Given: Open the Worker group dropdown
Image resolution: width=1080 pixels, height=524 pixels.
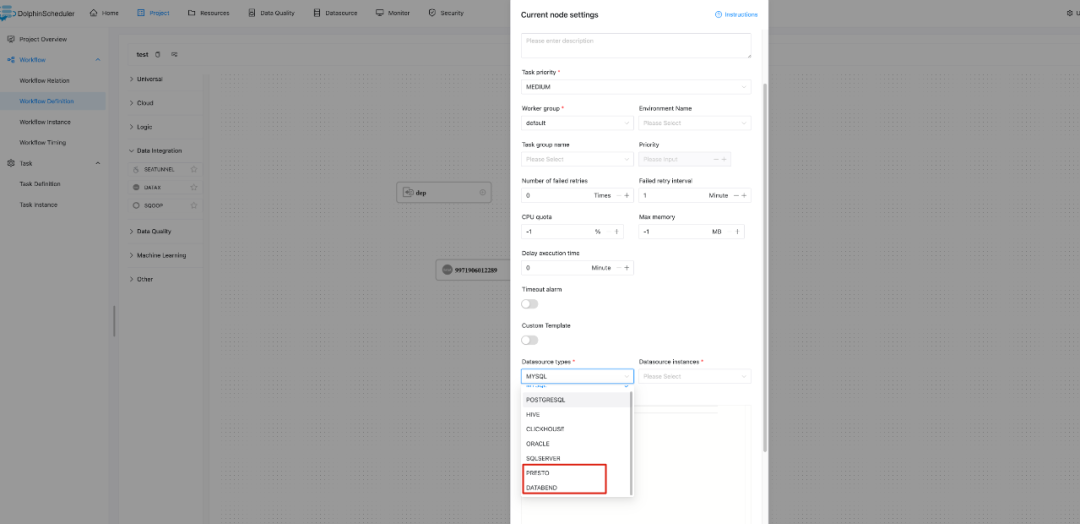Looking at the screenshot, I should coord(577,123).
